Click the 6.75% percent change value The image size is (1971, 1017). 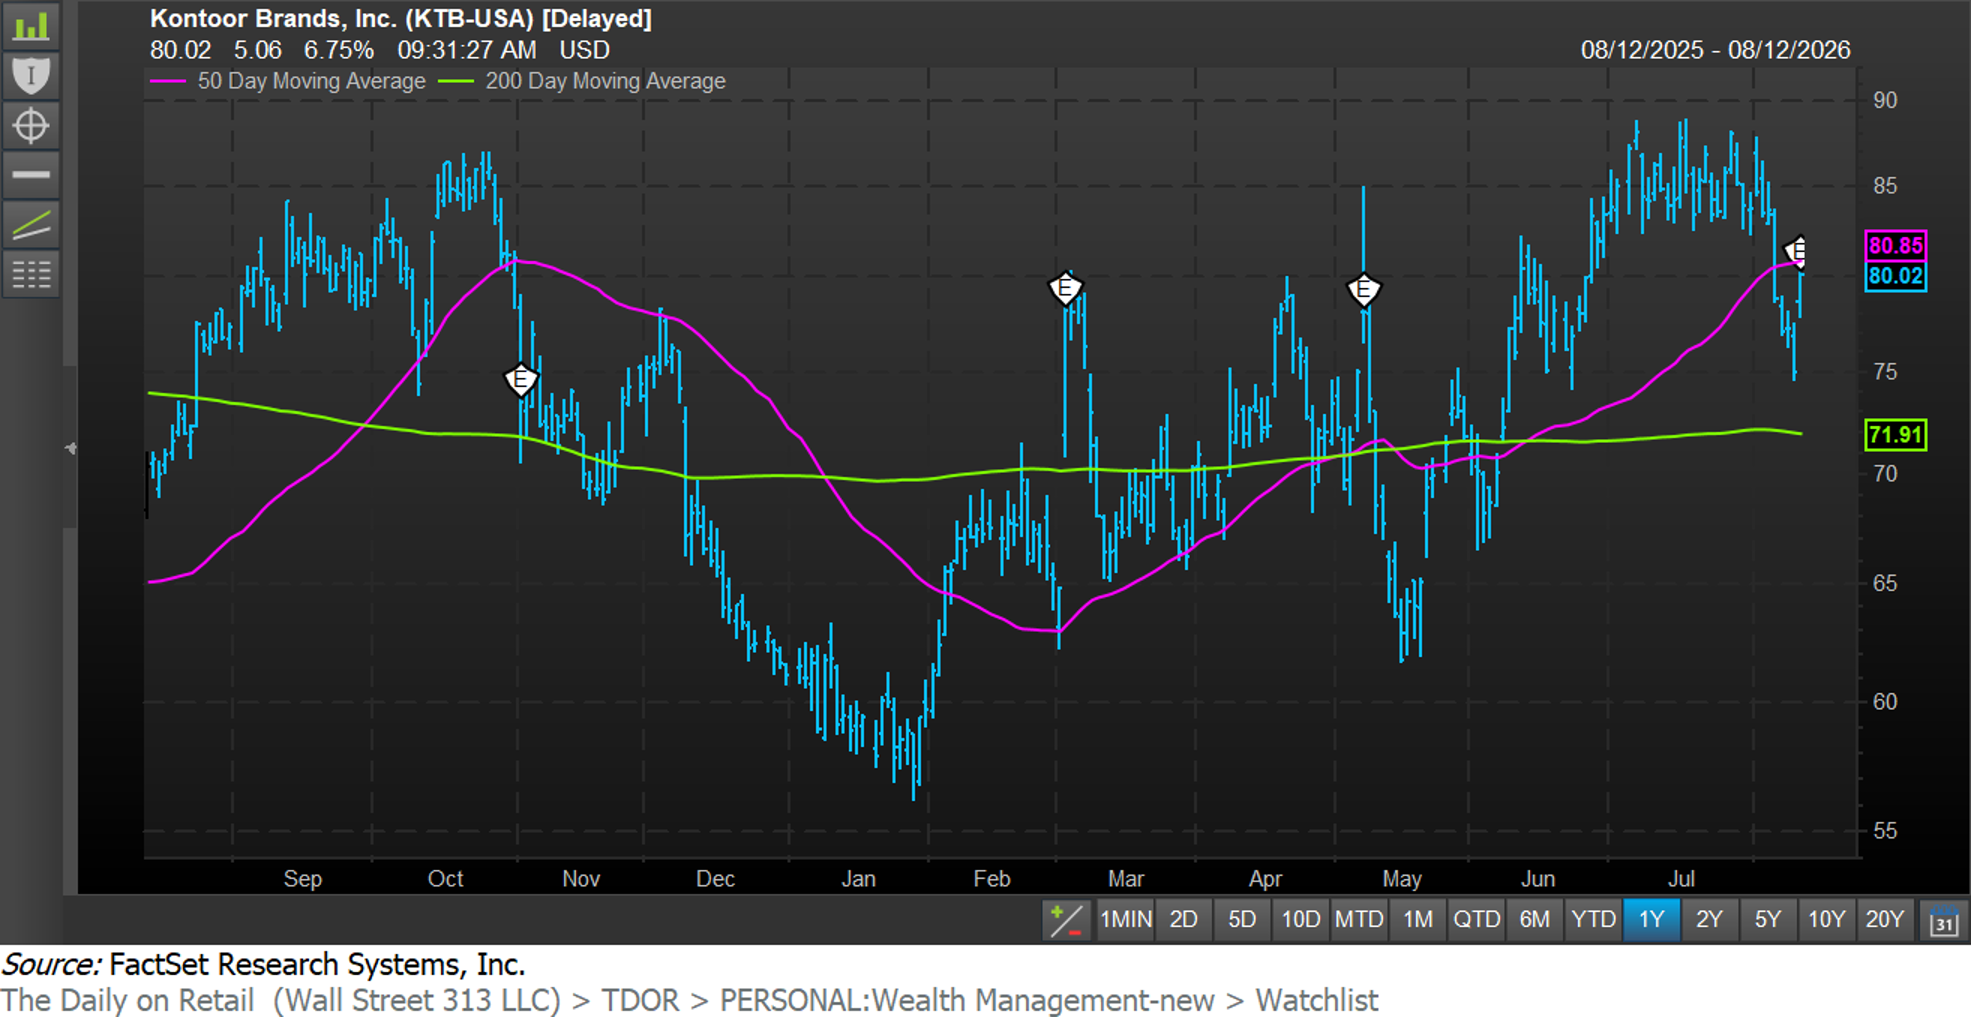(339, 50)
